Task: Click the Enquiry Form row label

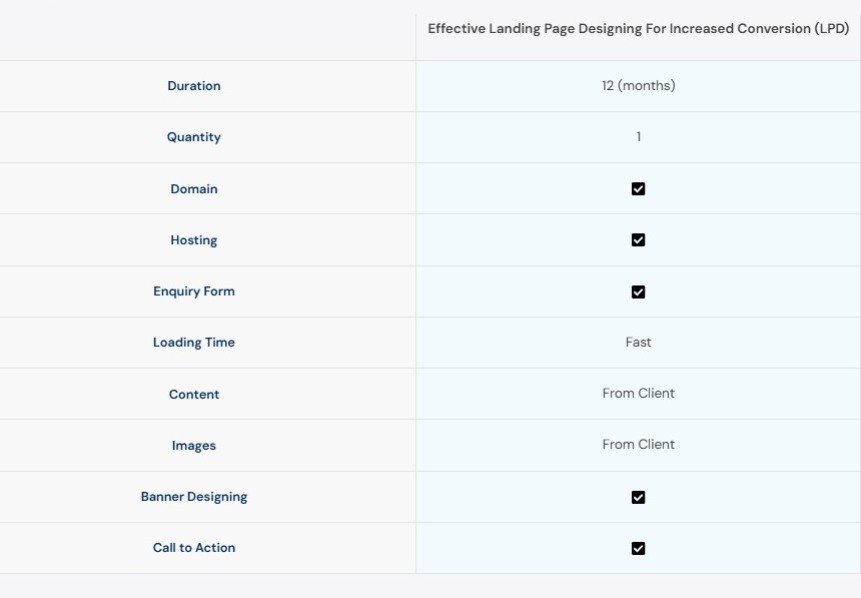Action: tap(194, 292)
